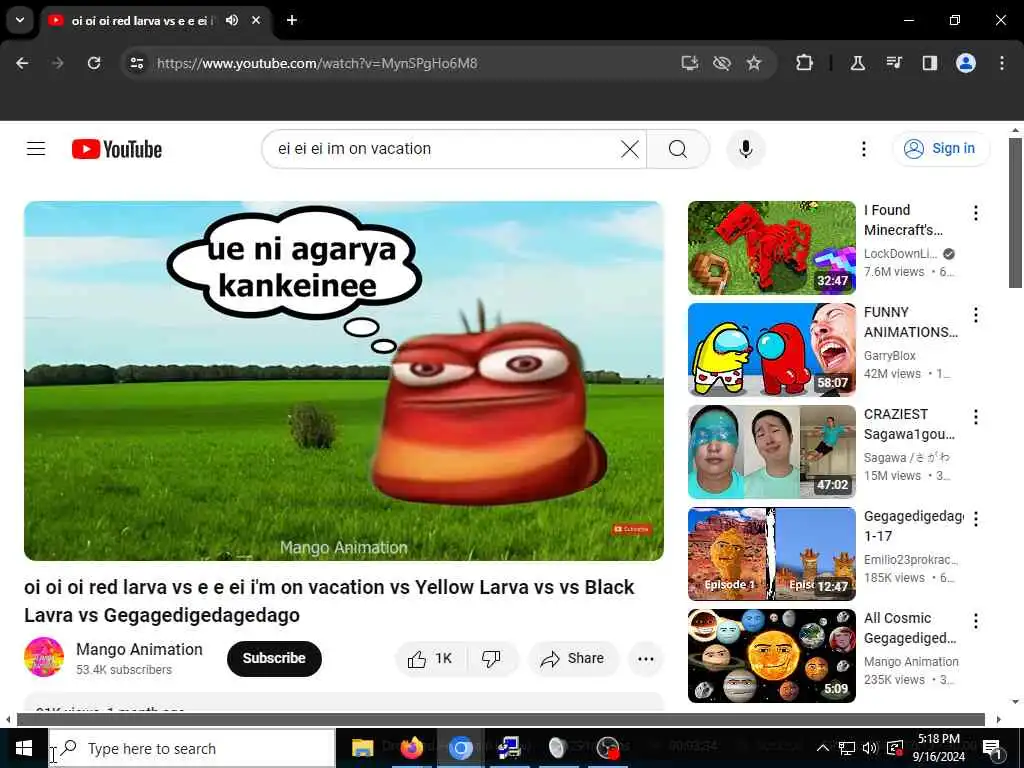This screenshot has width=1024, height=768.
Task: Click the LockDownLi... channel name
Action: (x=901, y=254)
